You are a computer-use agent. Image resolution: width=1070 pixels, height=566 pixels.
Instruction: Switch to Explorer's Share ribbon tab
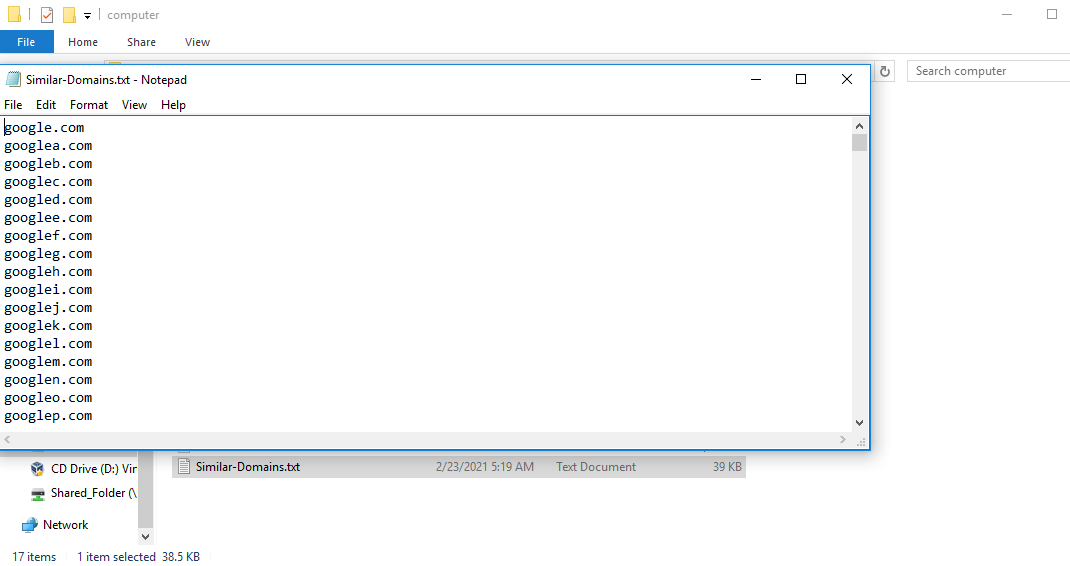click(141, 42)
